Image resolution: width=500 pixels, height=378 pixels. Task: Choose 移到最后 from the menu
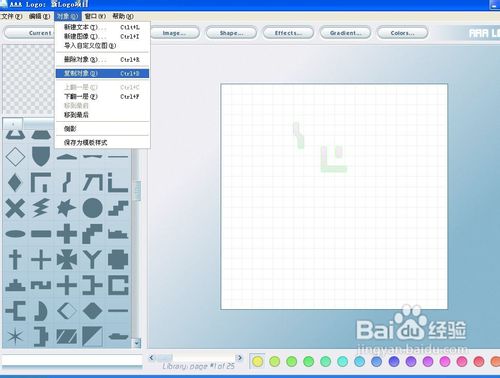pos(102,115)
